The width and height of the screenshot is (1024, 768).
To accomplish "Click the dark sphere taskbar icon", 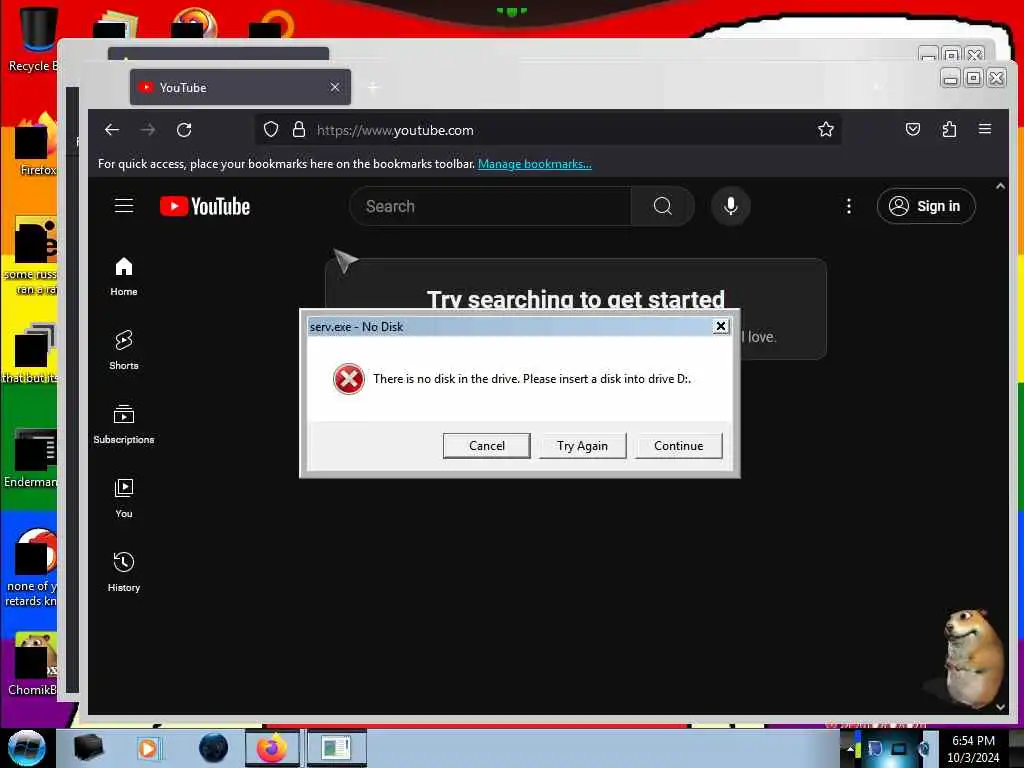I will click(x=214, y=748).
